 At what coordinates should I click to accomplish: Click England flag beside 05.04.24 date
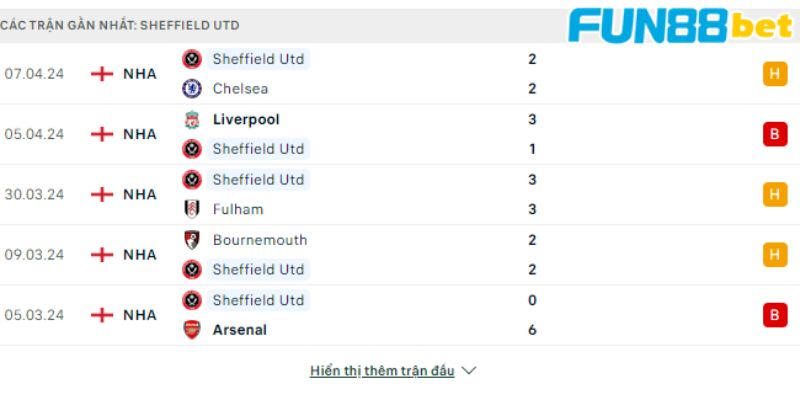click(102, 134)
